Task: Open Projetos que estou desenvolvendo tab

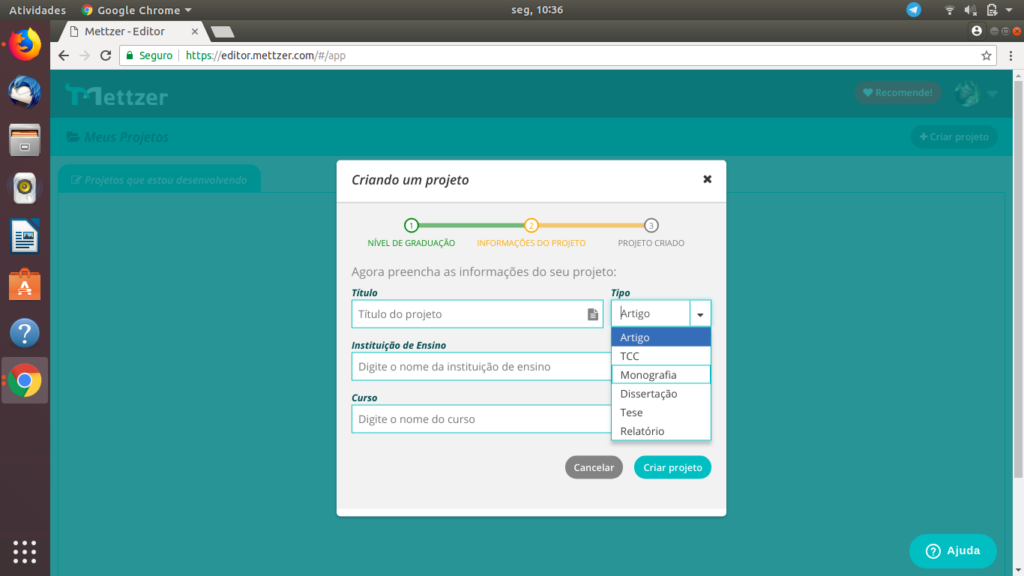Action: click(159, 180)
